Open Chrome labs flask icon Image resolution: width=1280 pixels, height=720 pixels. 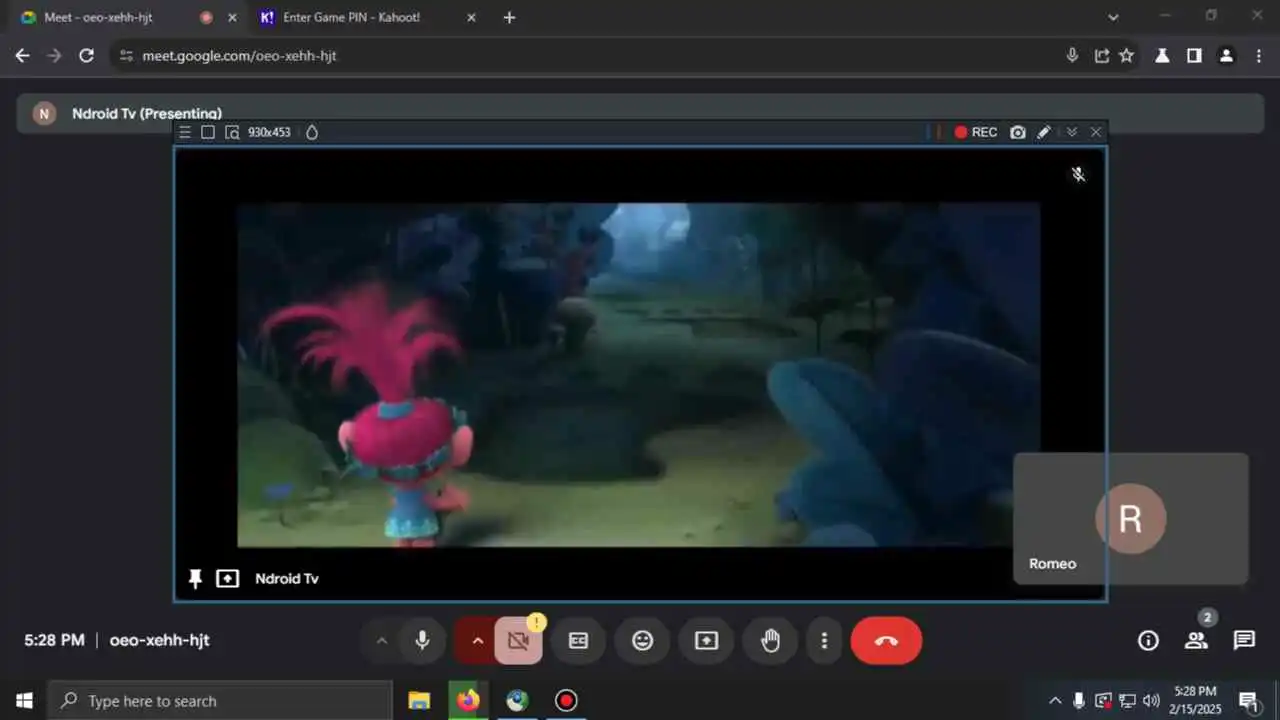point(1162,56)
